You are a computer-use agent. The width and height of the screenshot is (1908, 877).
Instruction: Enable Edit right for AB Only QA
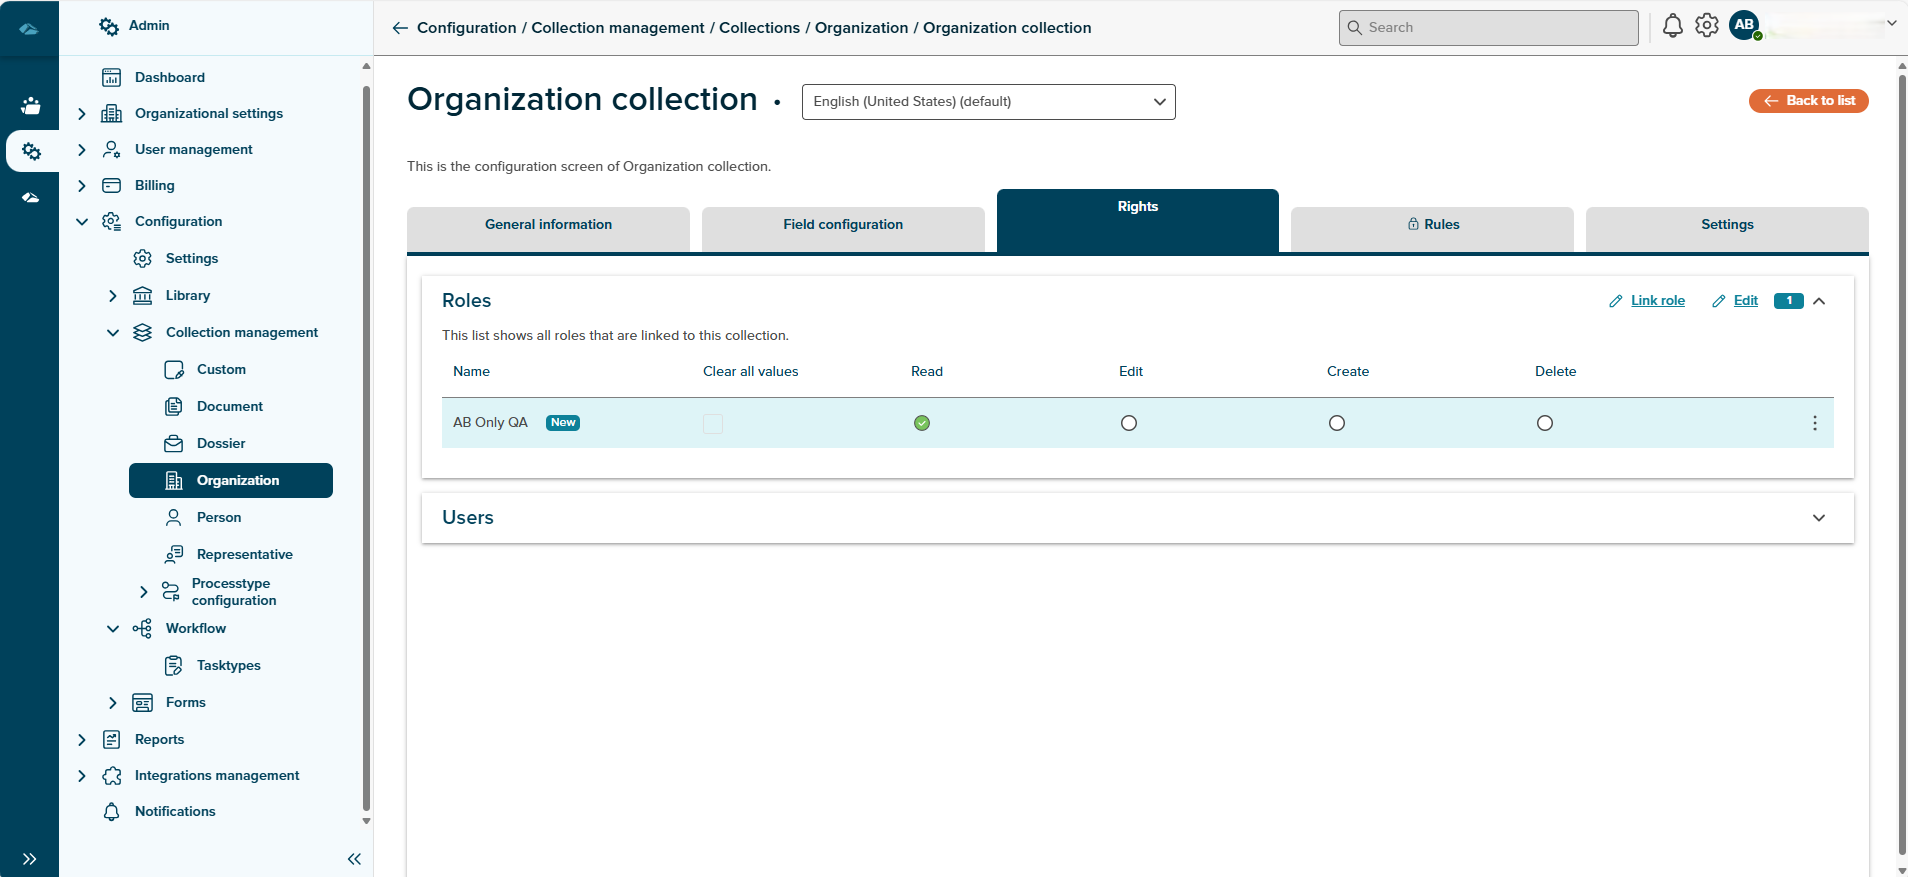point(1129,423)
